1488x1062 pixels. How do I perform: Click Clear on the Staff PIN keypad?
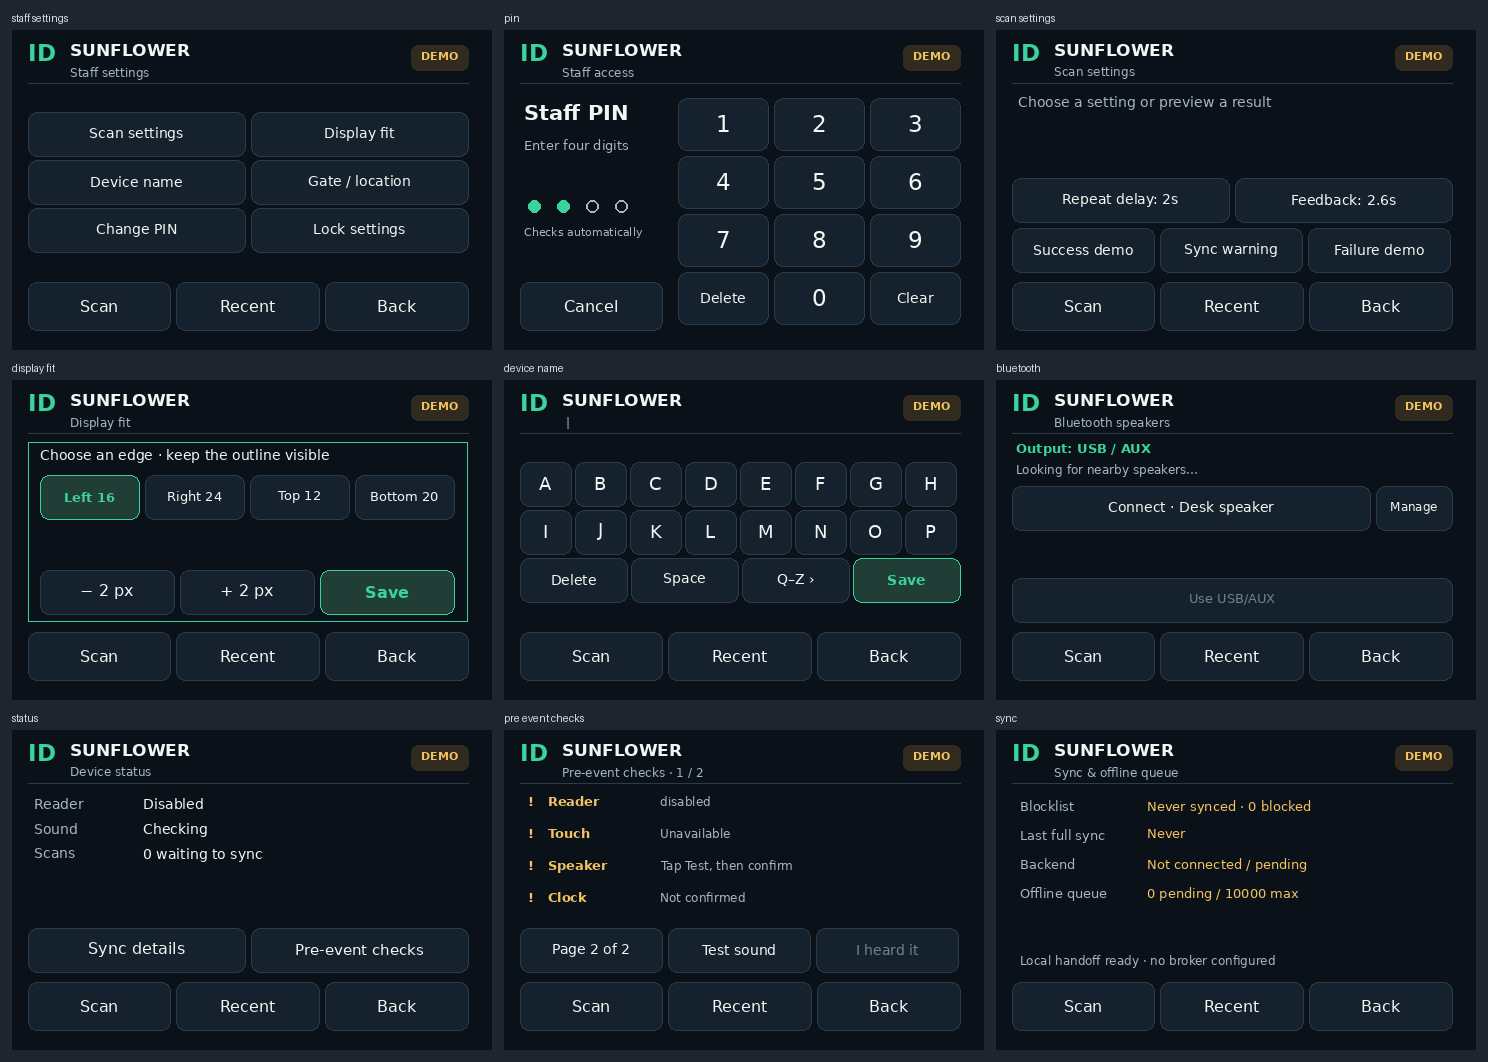(915, 298)
